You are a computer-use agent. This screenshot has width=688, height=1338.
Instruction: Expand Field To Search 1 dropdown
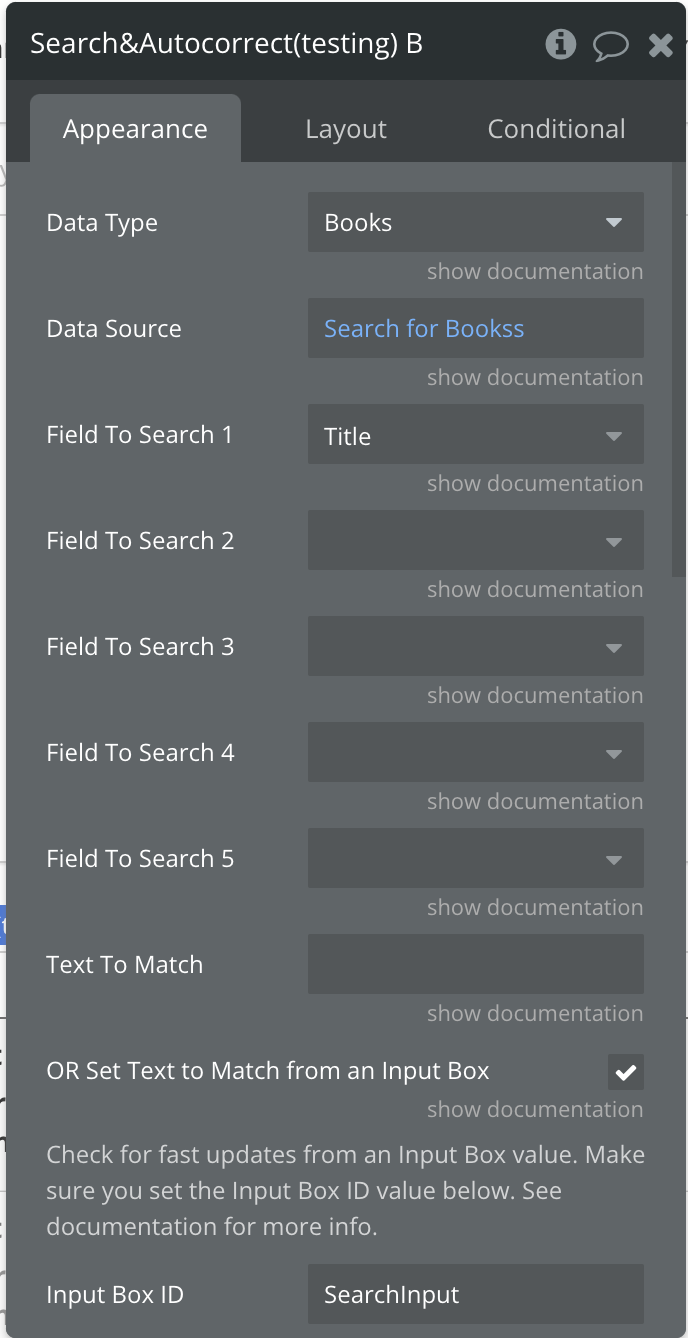[x=475, y=435]
